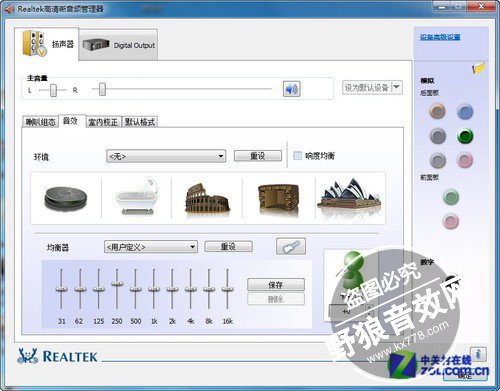This screenshot has height=391, width=500.
Task: Click the 31 Hz equalizer slider
Action: tap(61, 289)
